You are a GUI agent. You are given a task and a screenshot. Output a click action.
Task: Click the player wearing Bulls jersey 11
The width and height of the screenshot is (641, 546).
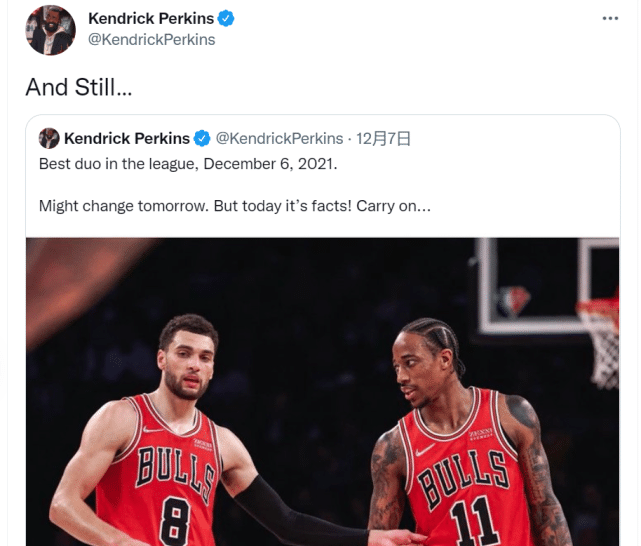[x=470, y=433]
